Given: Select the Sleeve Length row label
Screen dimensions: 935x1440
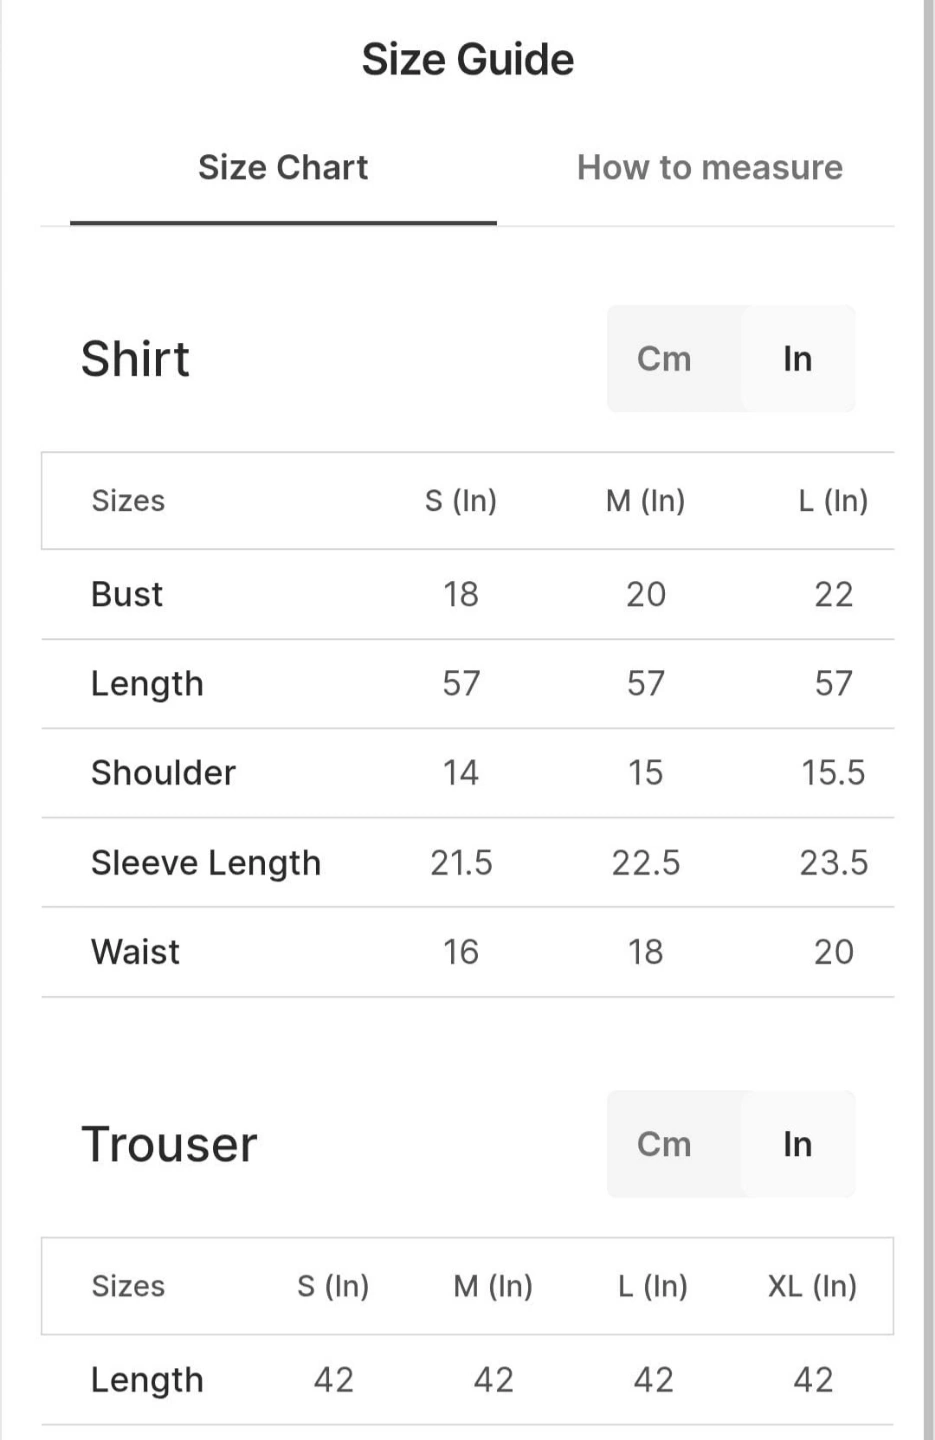Looking at the screenshot, I should point(206,863).
